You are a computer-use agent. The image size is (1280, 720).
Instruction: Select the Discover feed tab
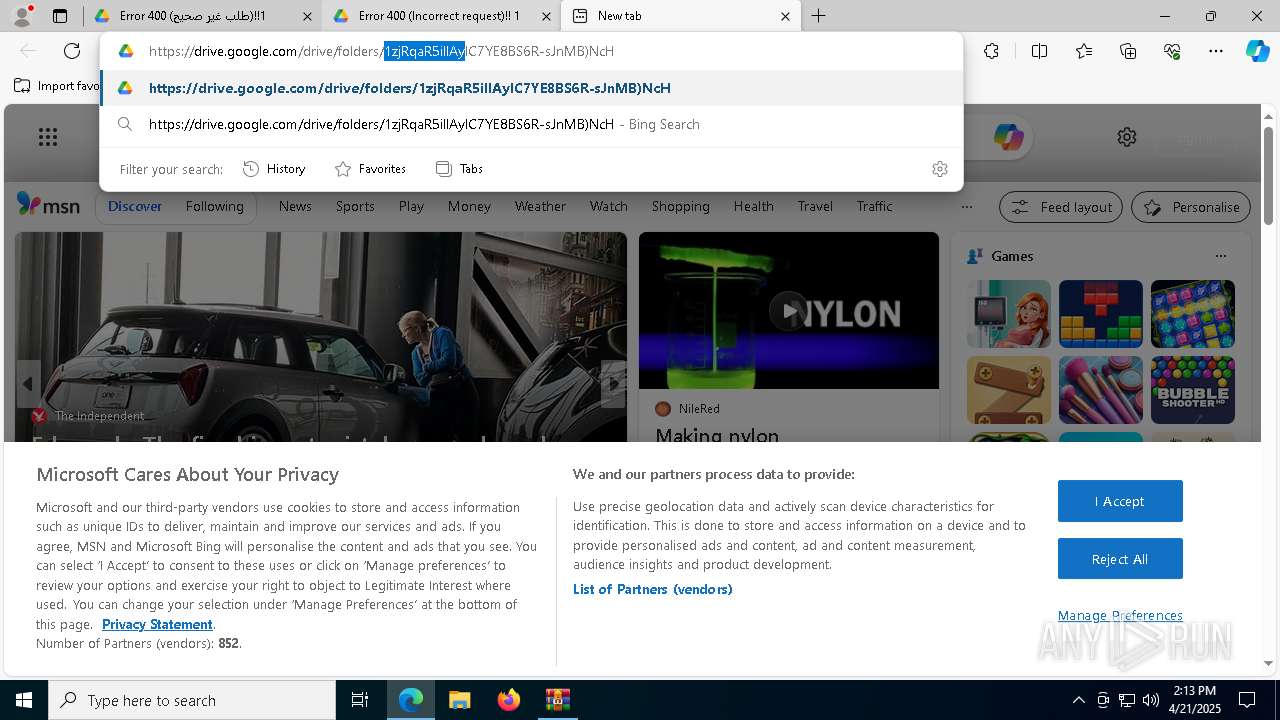tap(135, 207)
